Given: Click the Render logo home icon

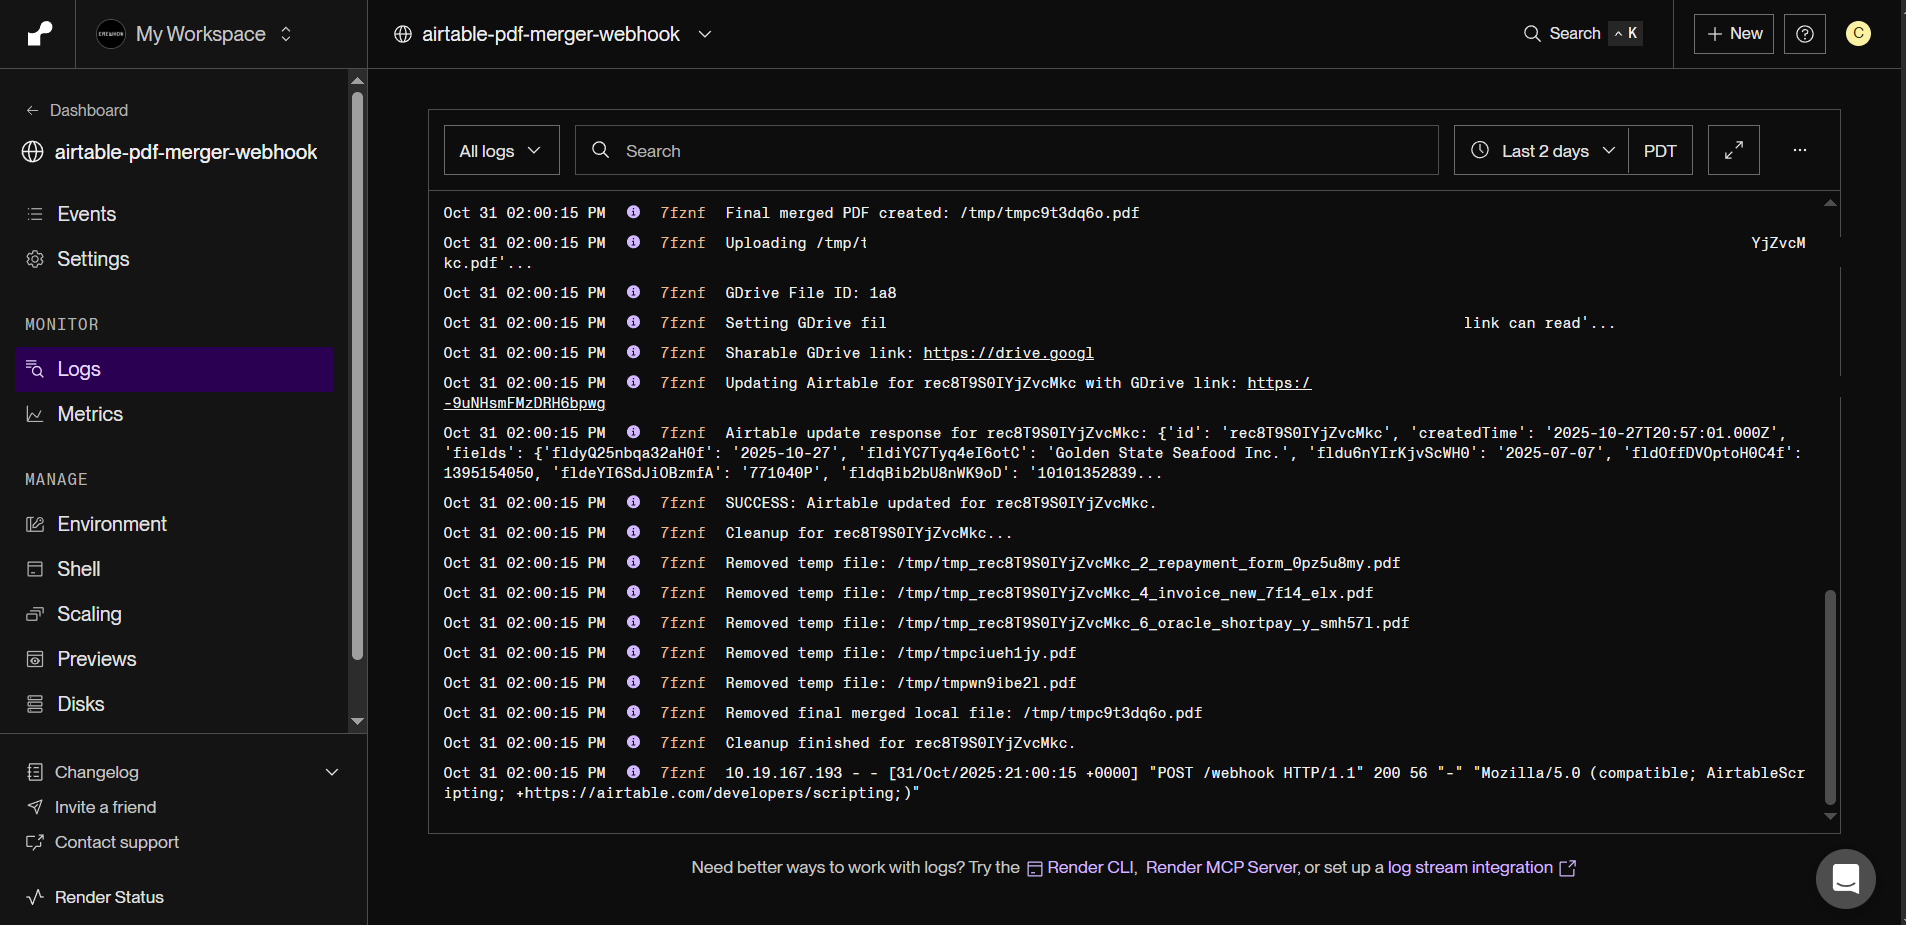Looking at the screenshot, I should [39, 34].
